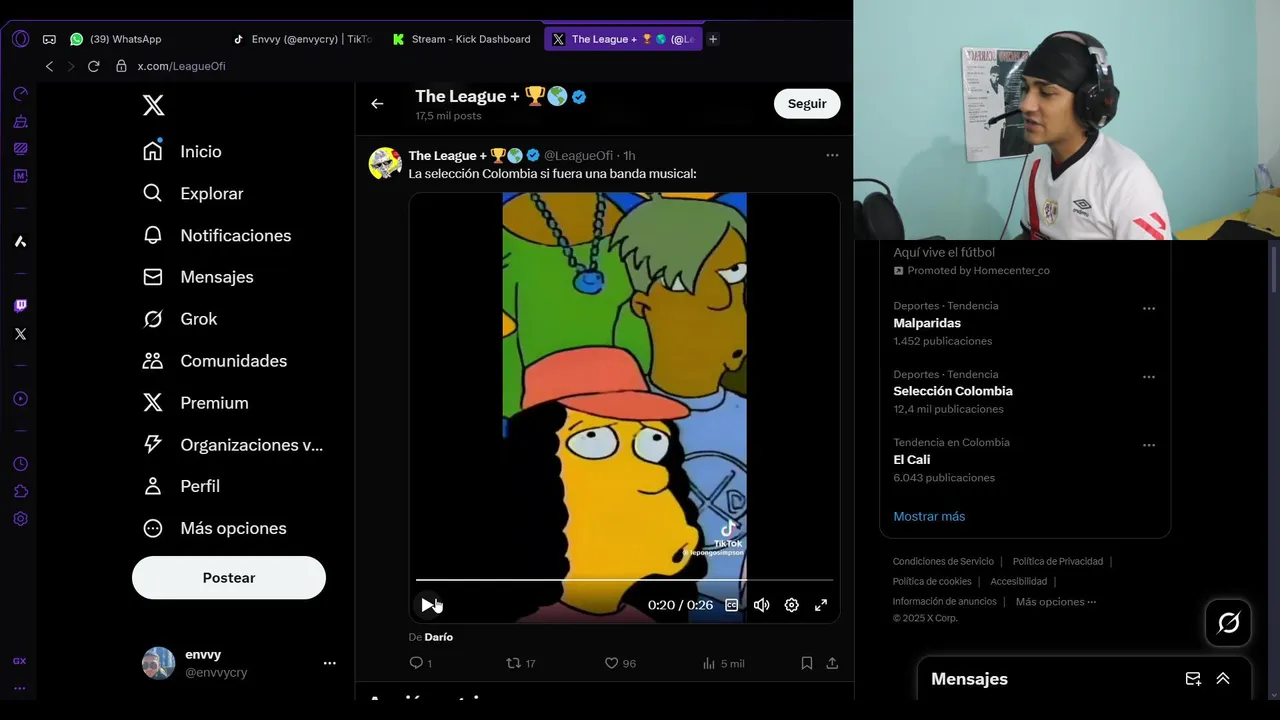Viewport: 1280px width, 720px height.
Task: Mute the video with the speaker icon
Action: tap(761, 605)
